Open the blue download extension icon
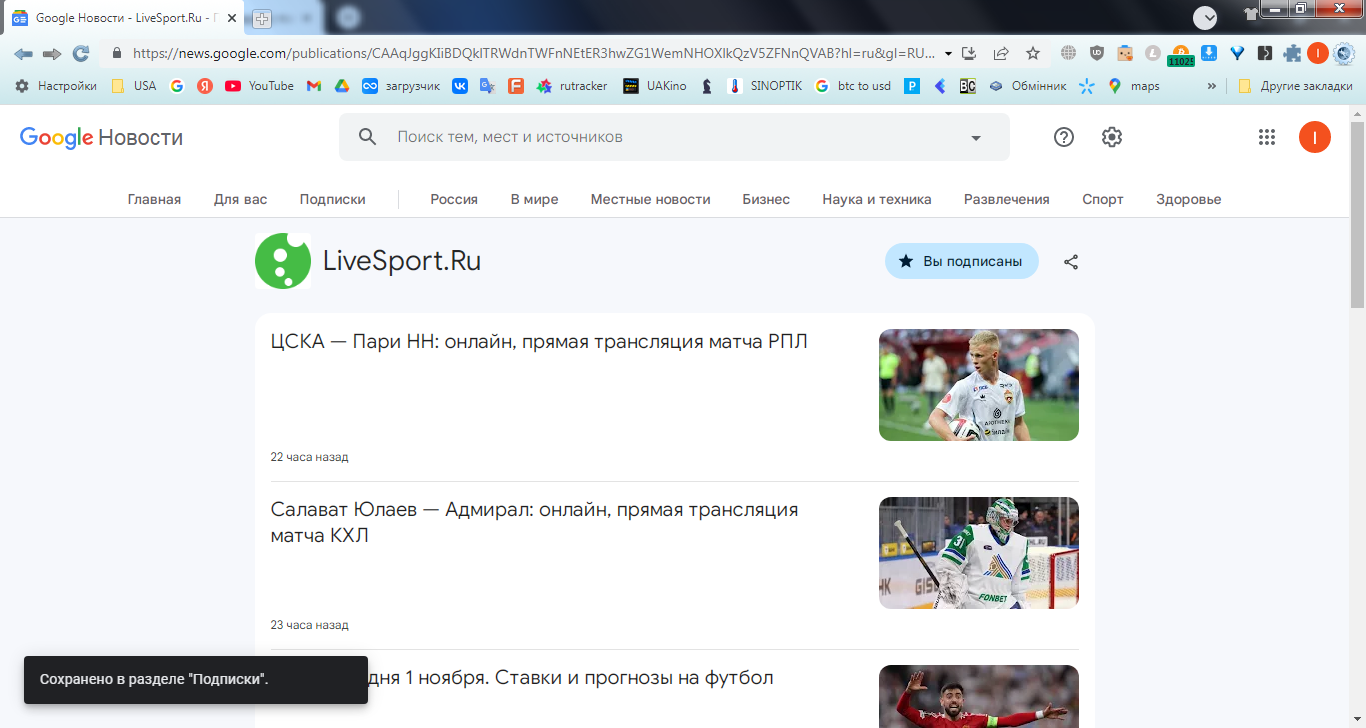 coord(1209,53)
